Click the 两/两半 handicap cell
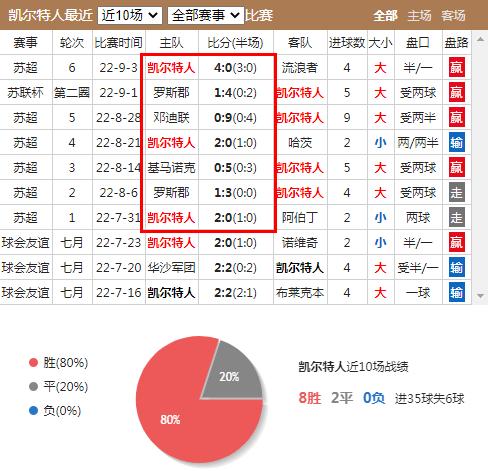 pyautogui.click(x=418, y=143)
